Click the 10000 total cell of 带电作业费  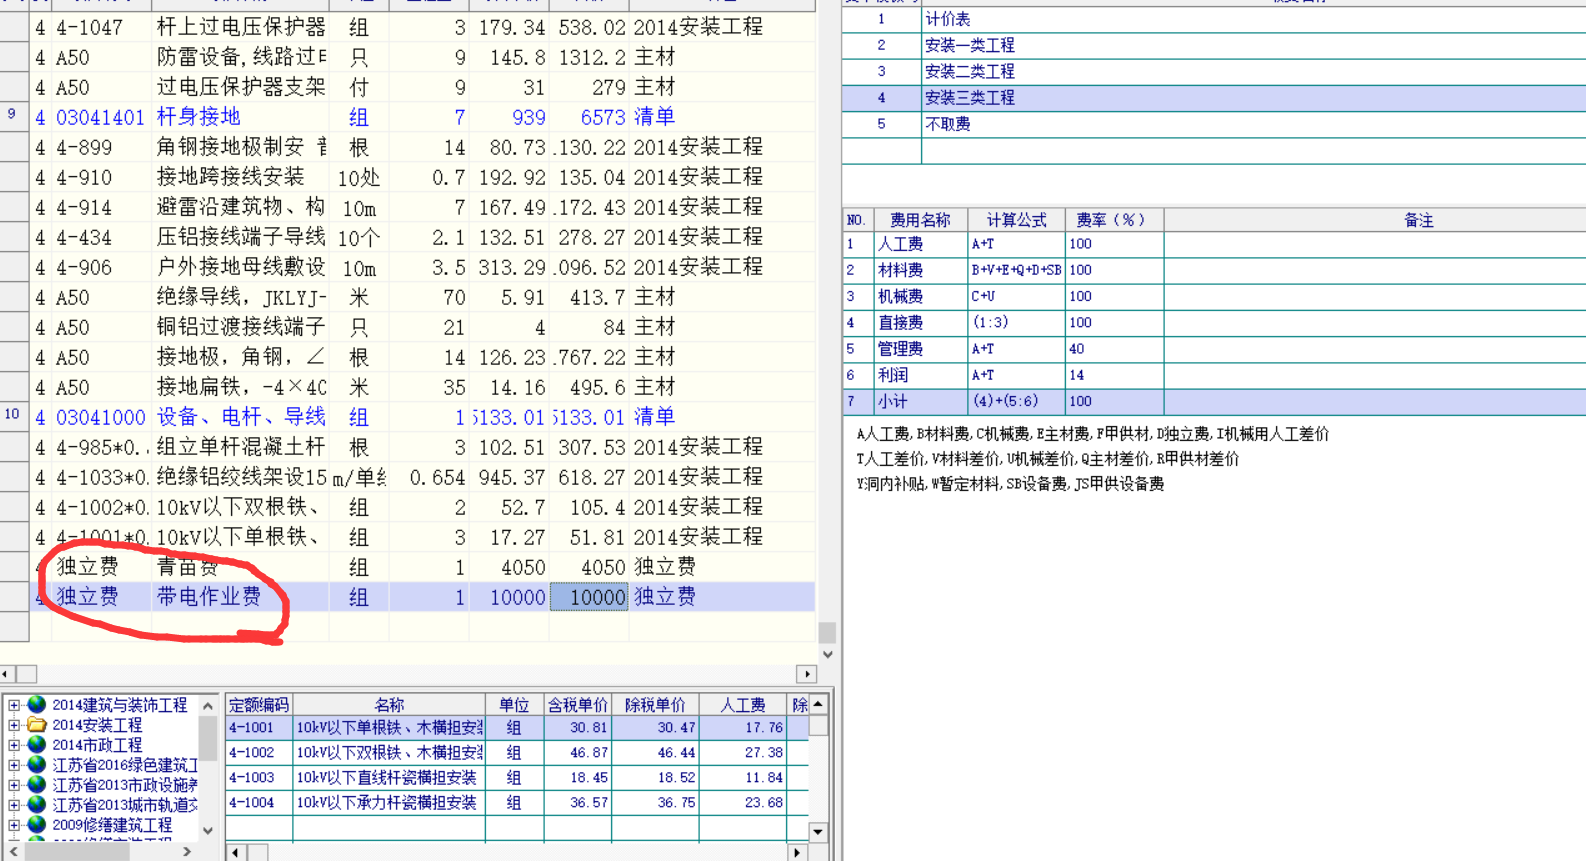coord(589,597)
